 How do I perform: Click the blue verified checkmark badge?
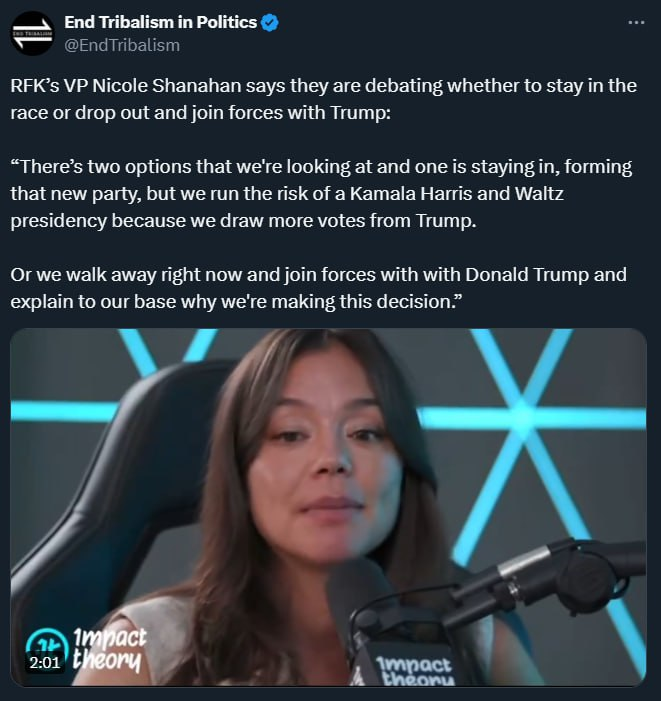(x=269, y=23)
